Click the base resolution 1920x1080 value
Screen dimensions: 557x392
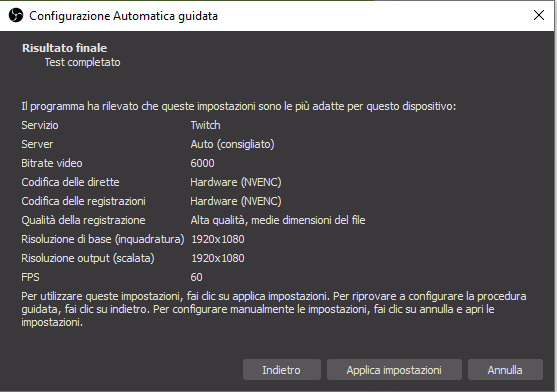[218, 239]
